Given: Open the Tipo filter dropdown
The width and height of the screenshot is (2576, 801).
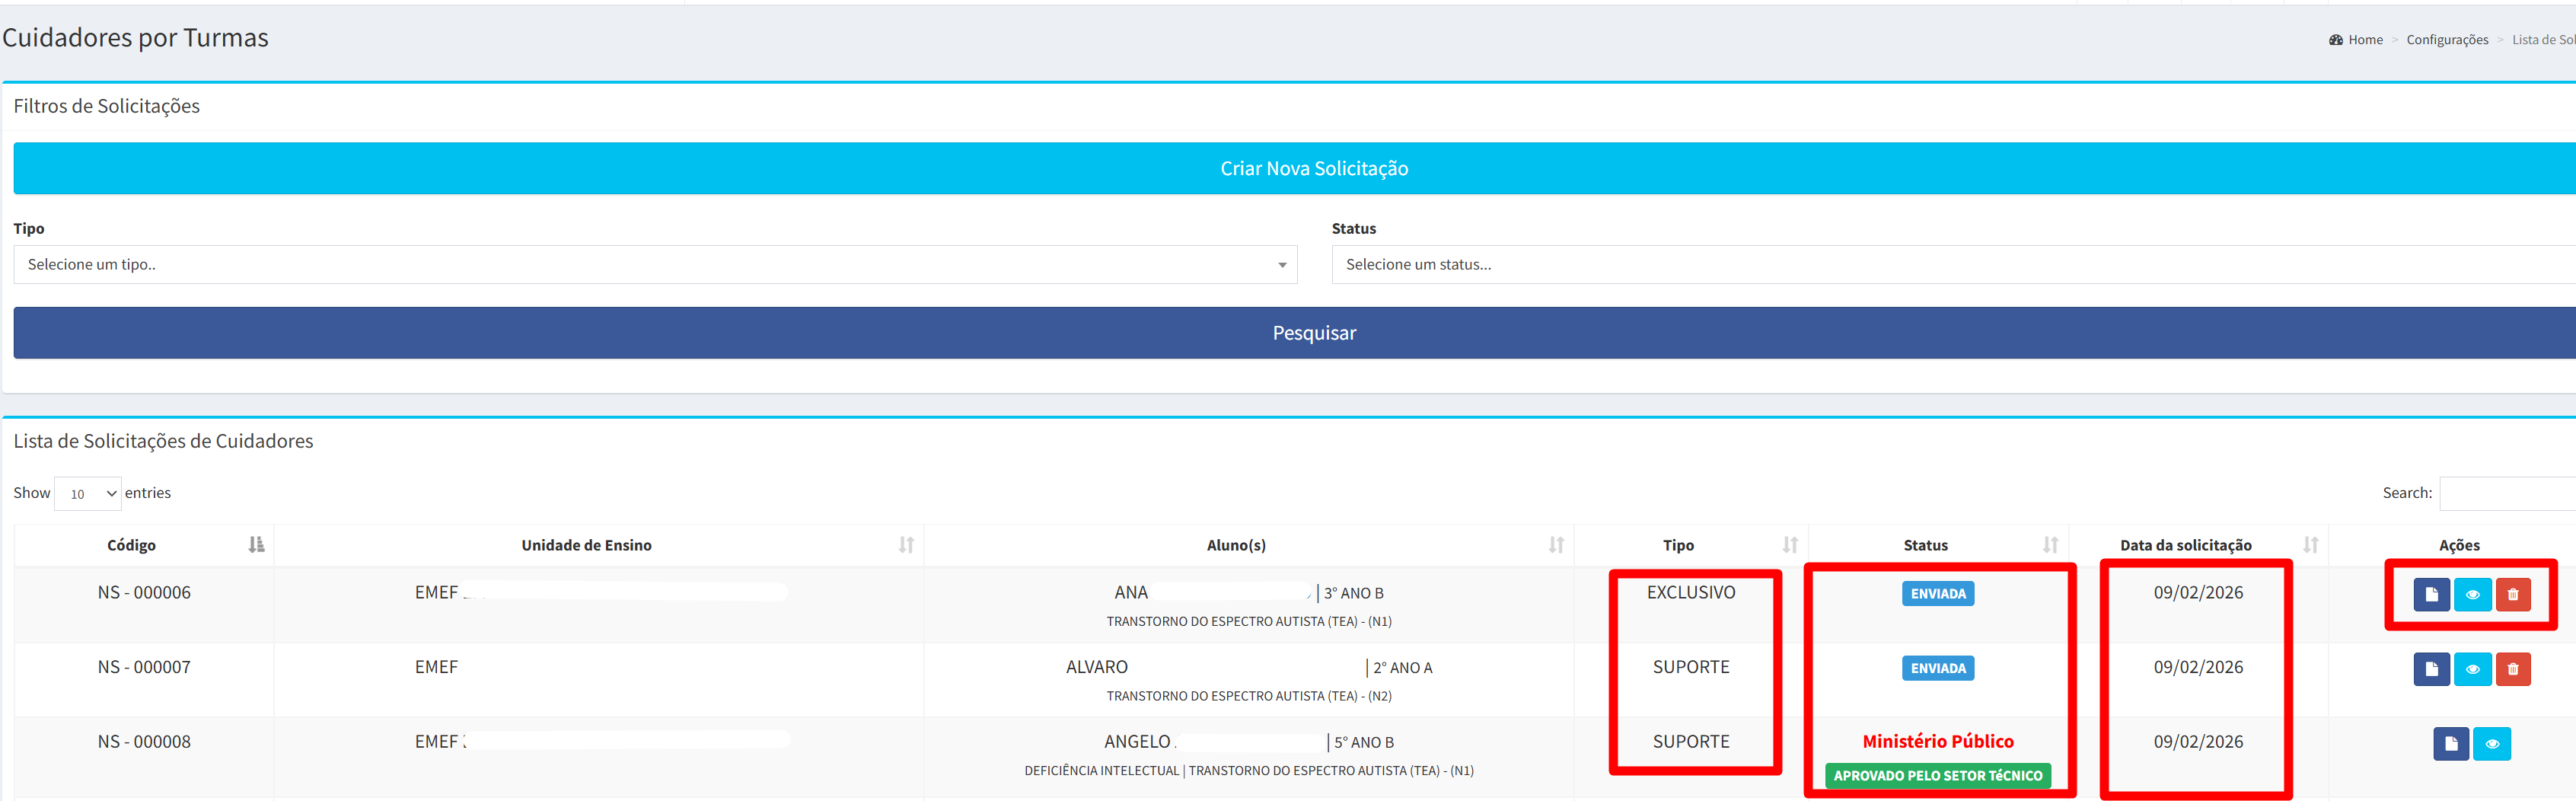Looking at the screenshot, I should tap(655, 265).
